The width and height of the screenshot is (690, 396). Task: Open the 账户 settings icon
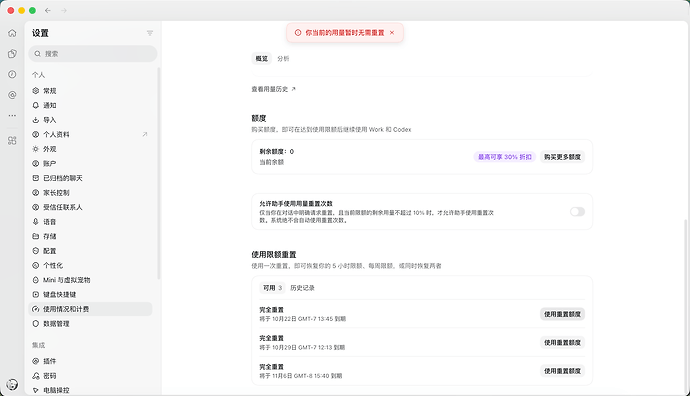click(x=36, y=163)
